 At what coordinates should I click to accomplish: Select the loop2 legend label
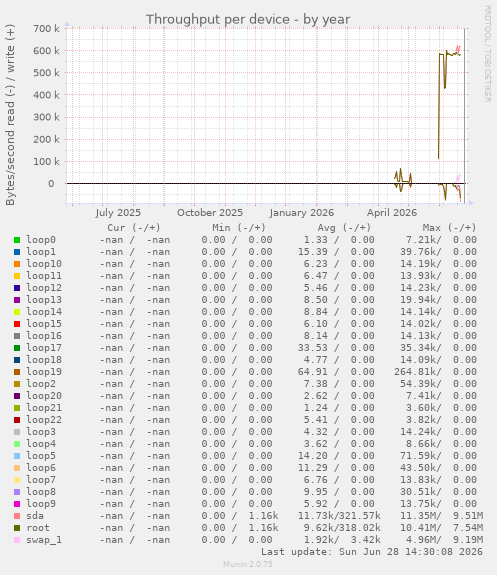(41, 384)
